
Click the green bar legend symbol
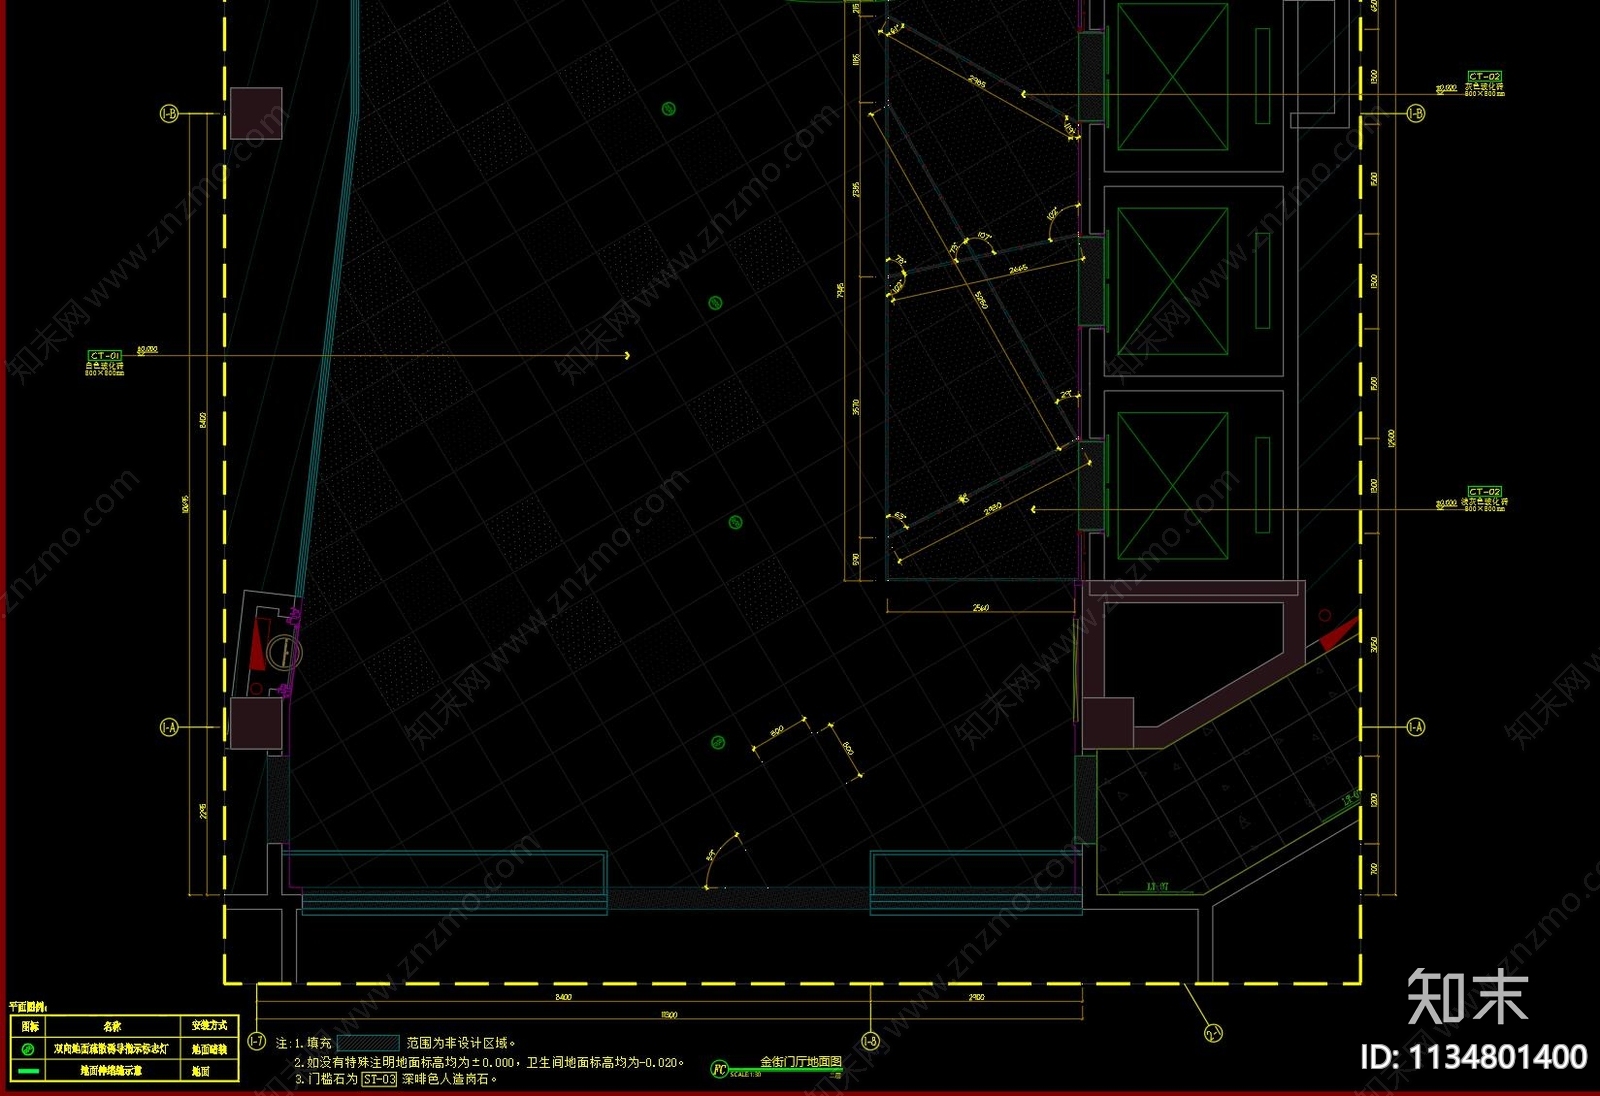coord(28,1070)
